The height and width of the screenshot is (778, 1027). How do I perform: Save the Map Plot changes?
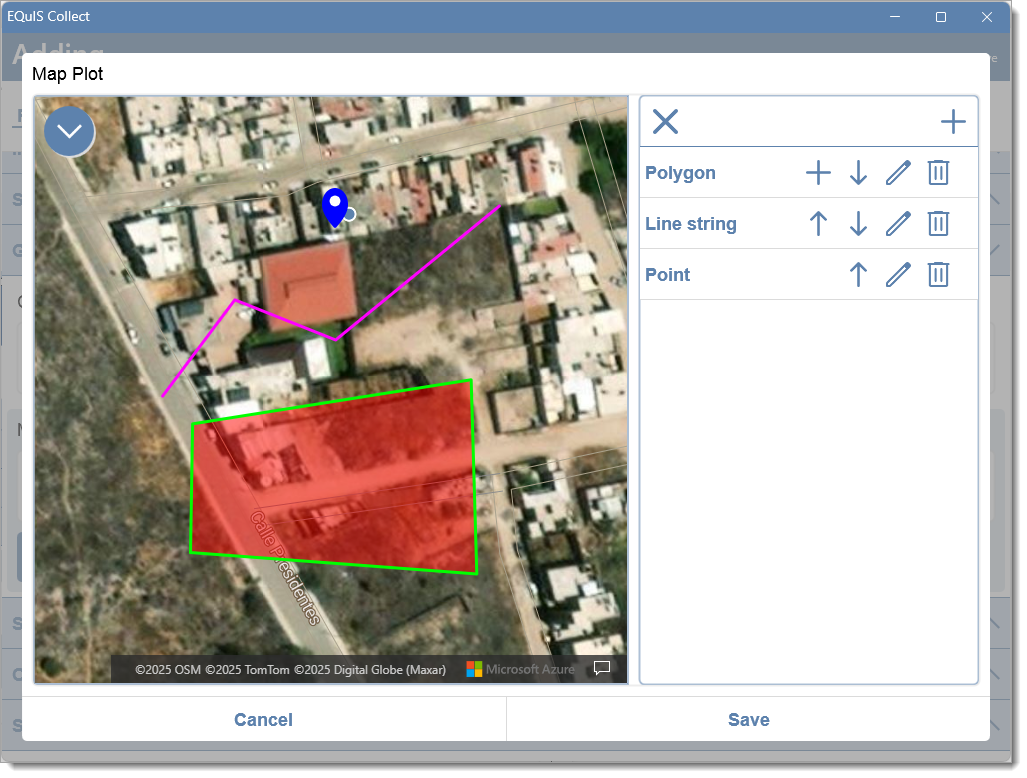[x=749, y=720]
